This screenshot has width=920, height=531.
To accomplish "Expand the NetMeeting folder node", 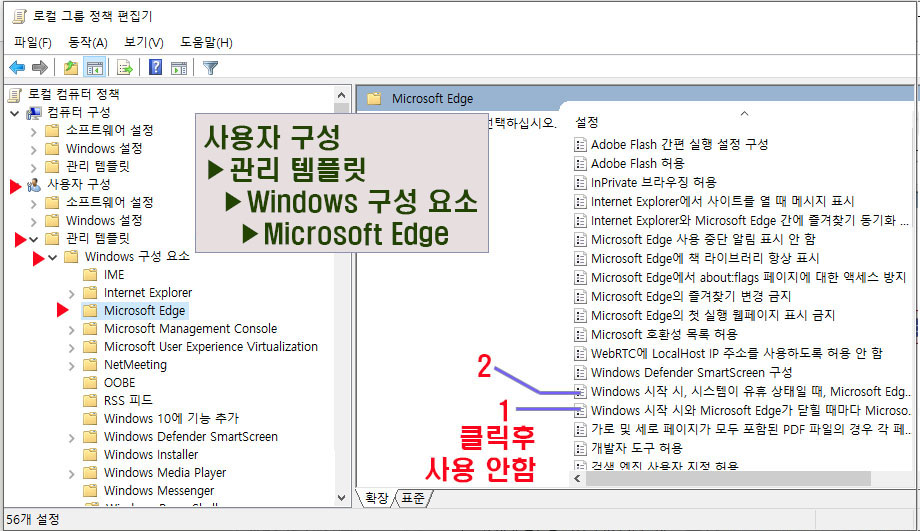I will click(x=71, y=366).
